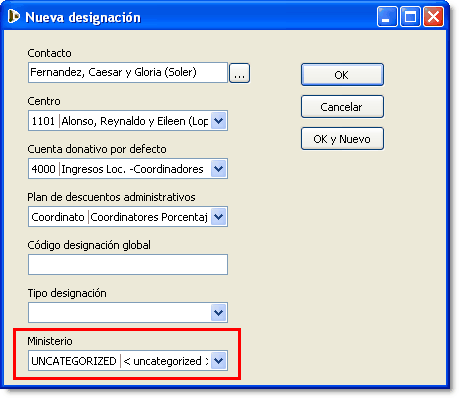Expand the Centro dropdown arrow

tap(219, 121)
